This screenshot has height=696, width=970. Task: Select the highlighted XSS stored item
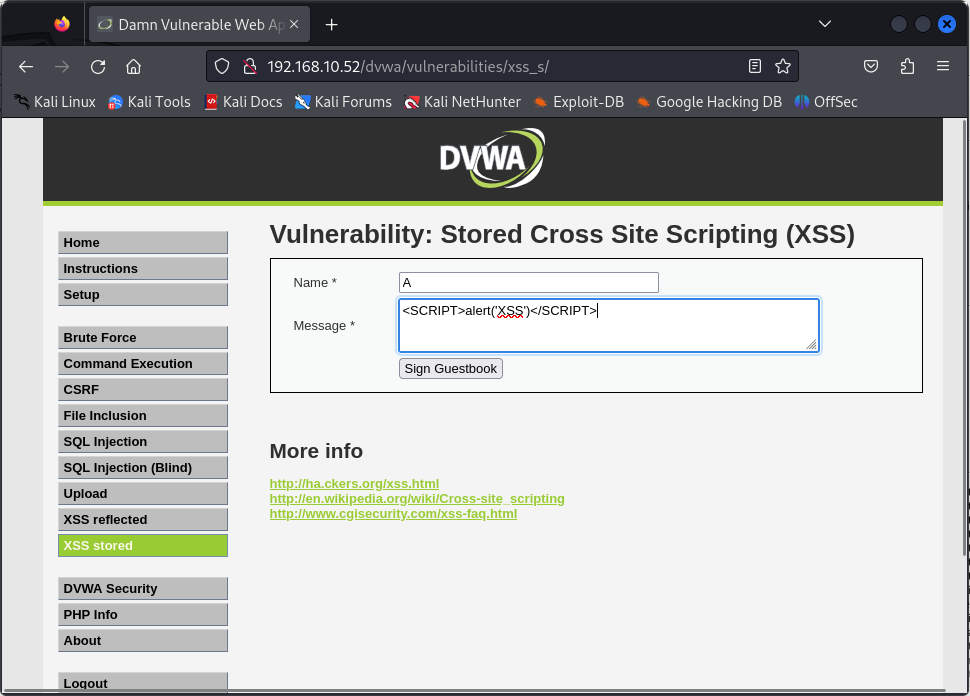tap(143, 546)
